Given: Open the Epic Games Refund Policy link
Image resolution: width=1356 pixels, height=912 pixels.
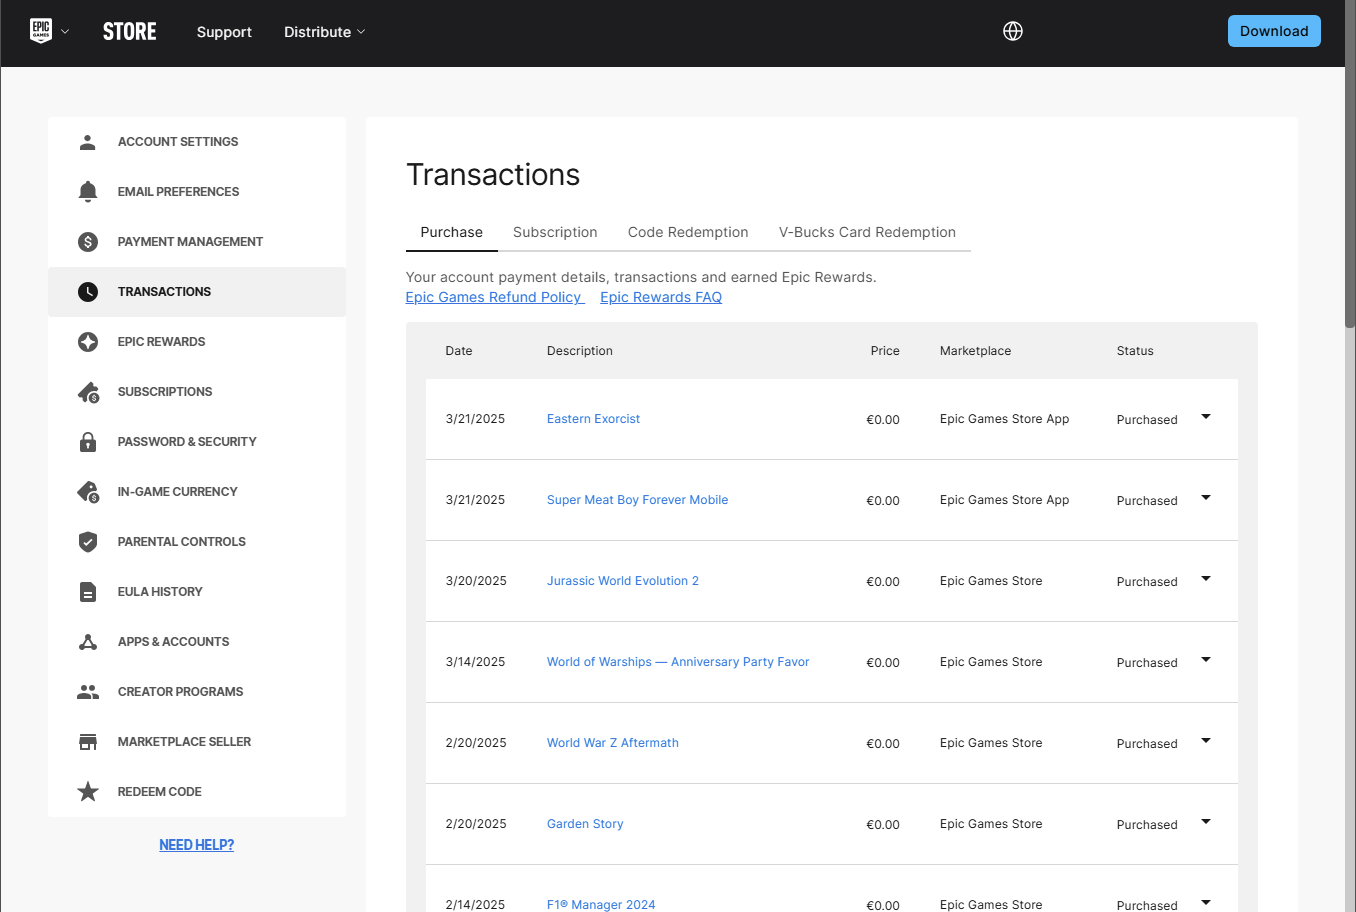Looking at the screenshot, I should coord(494,297).
